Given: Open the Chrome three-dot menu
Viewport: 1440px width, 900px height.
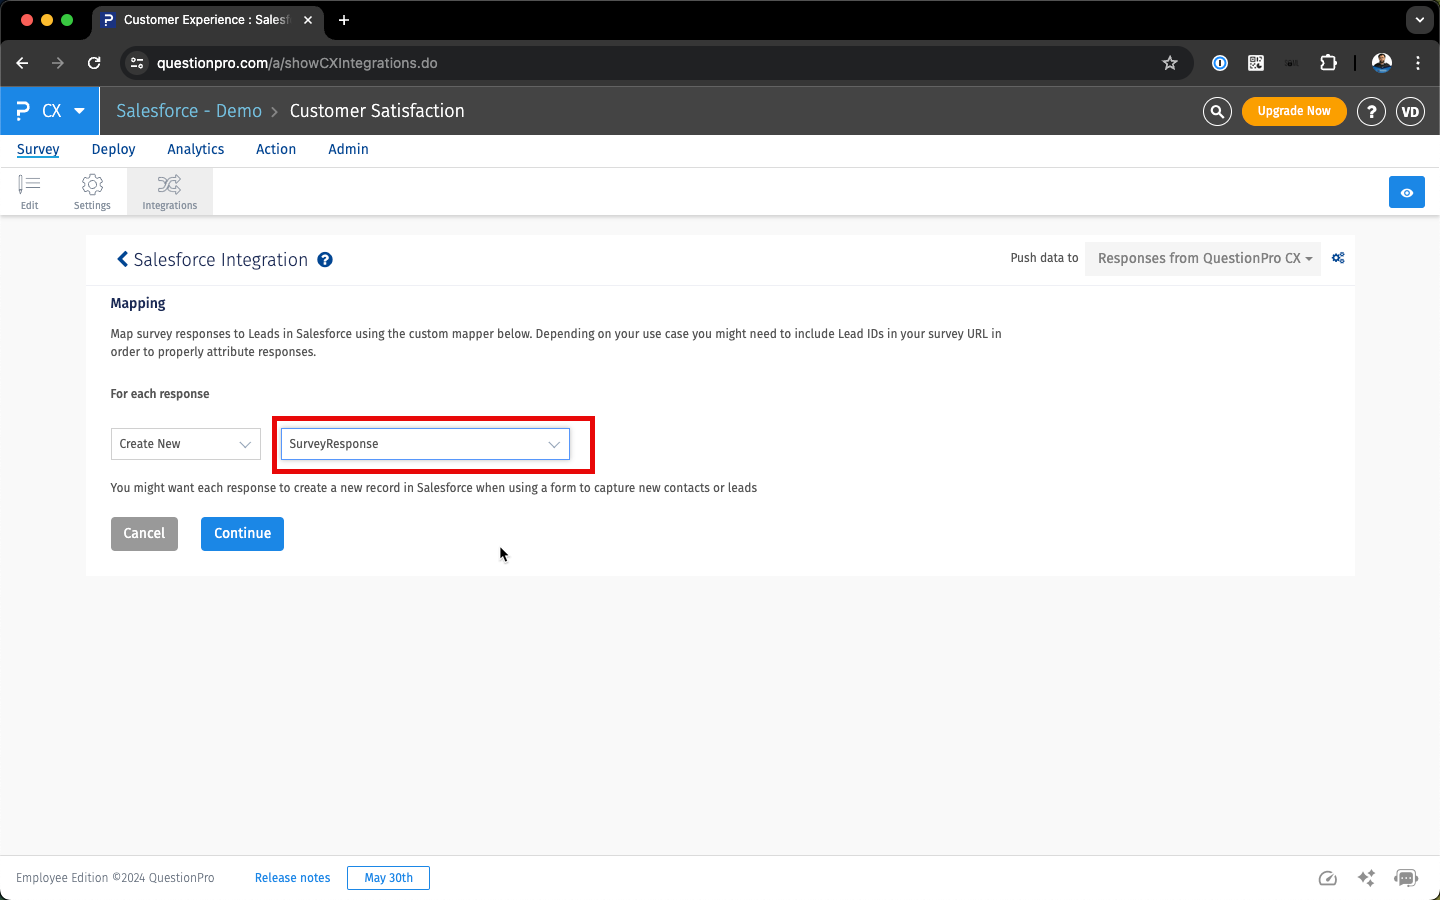Looking at the screenshot, I should [1418, 63].
